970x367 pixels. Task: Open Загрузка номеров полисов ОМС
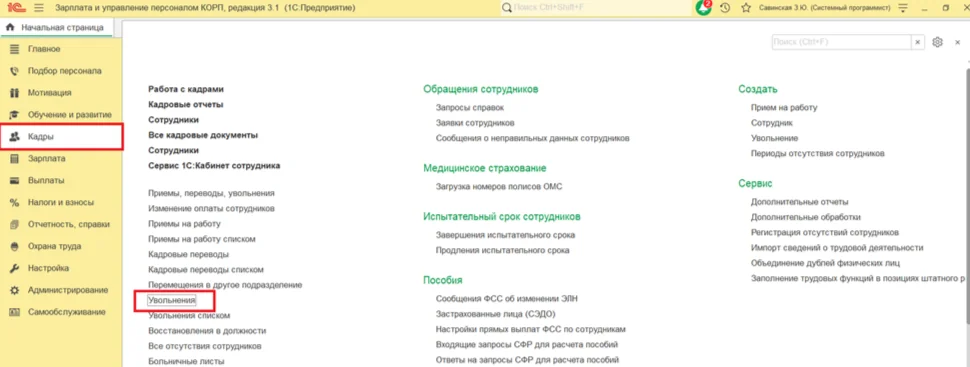tap(499, 187)
